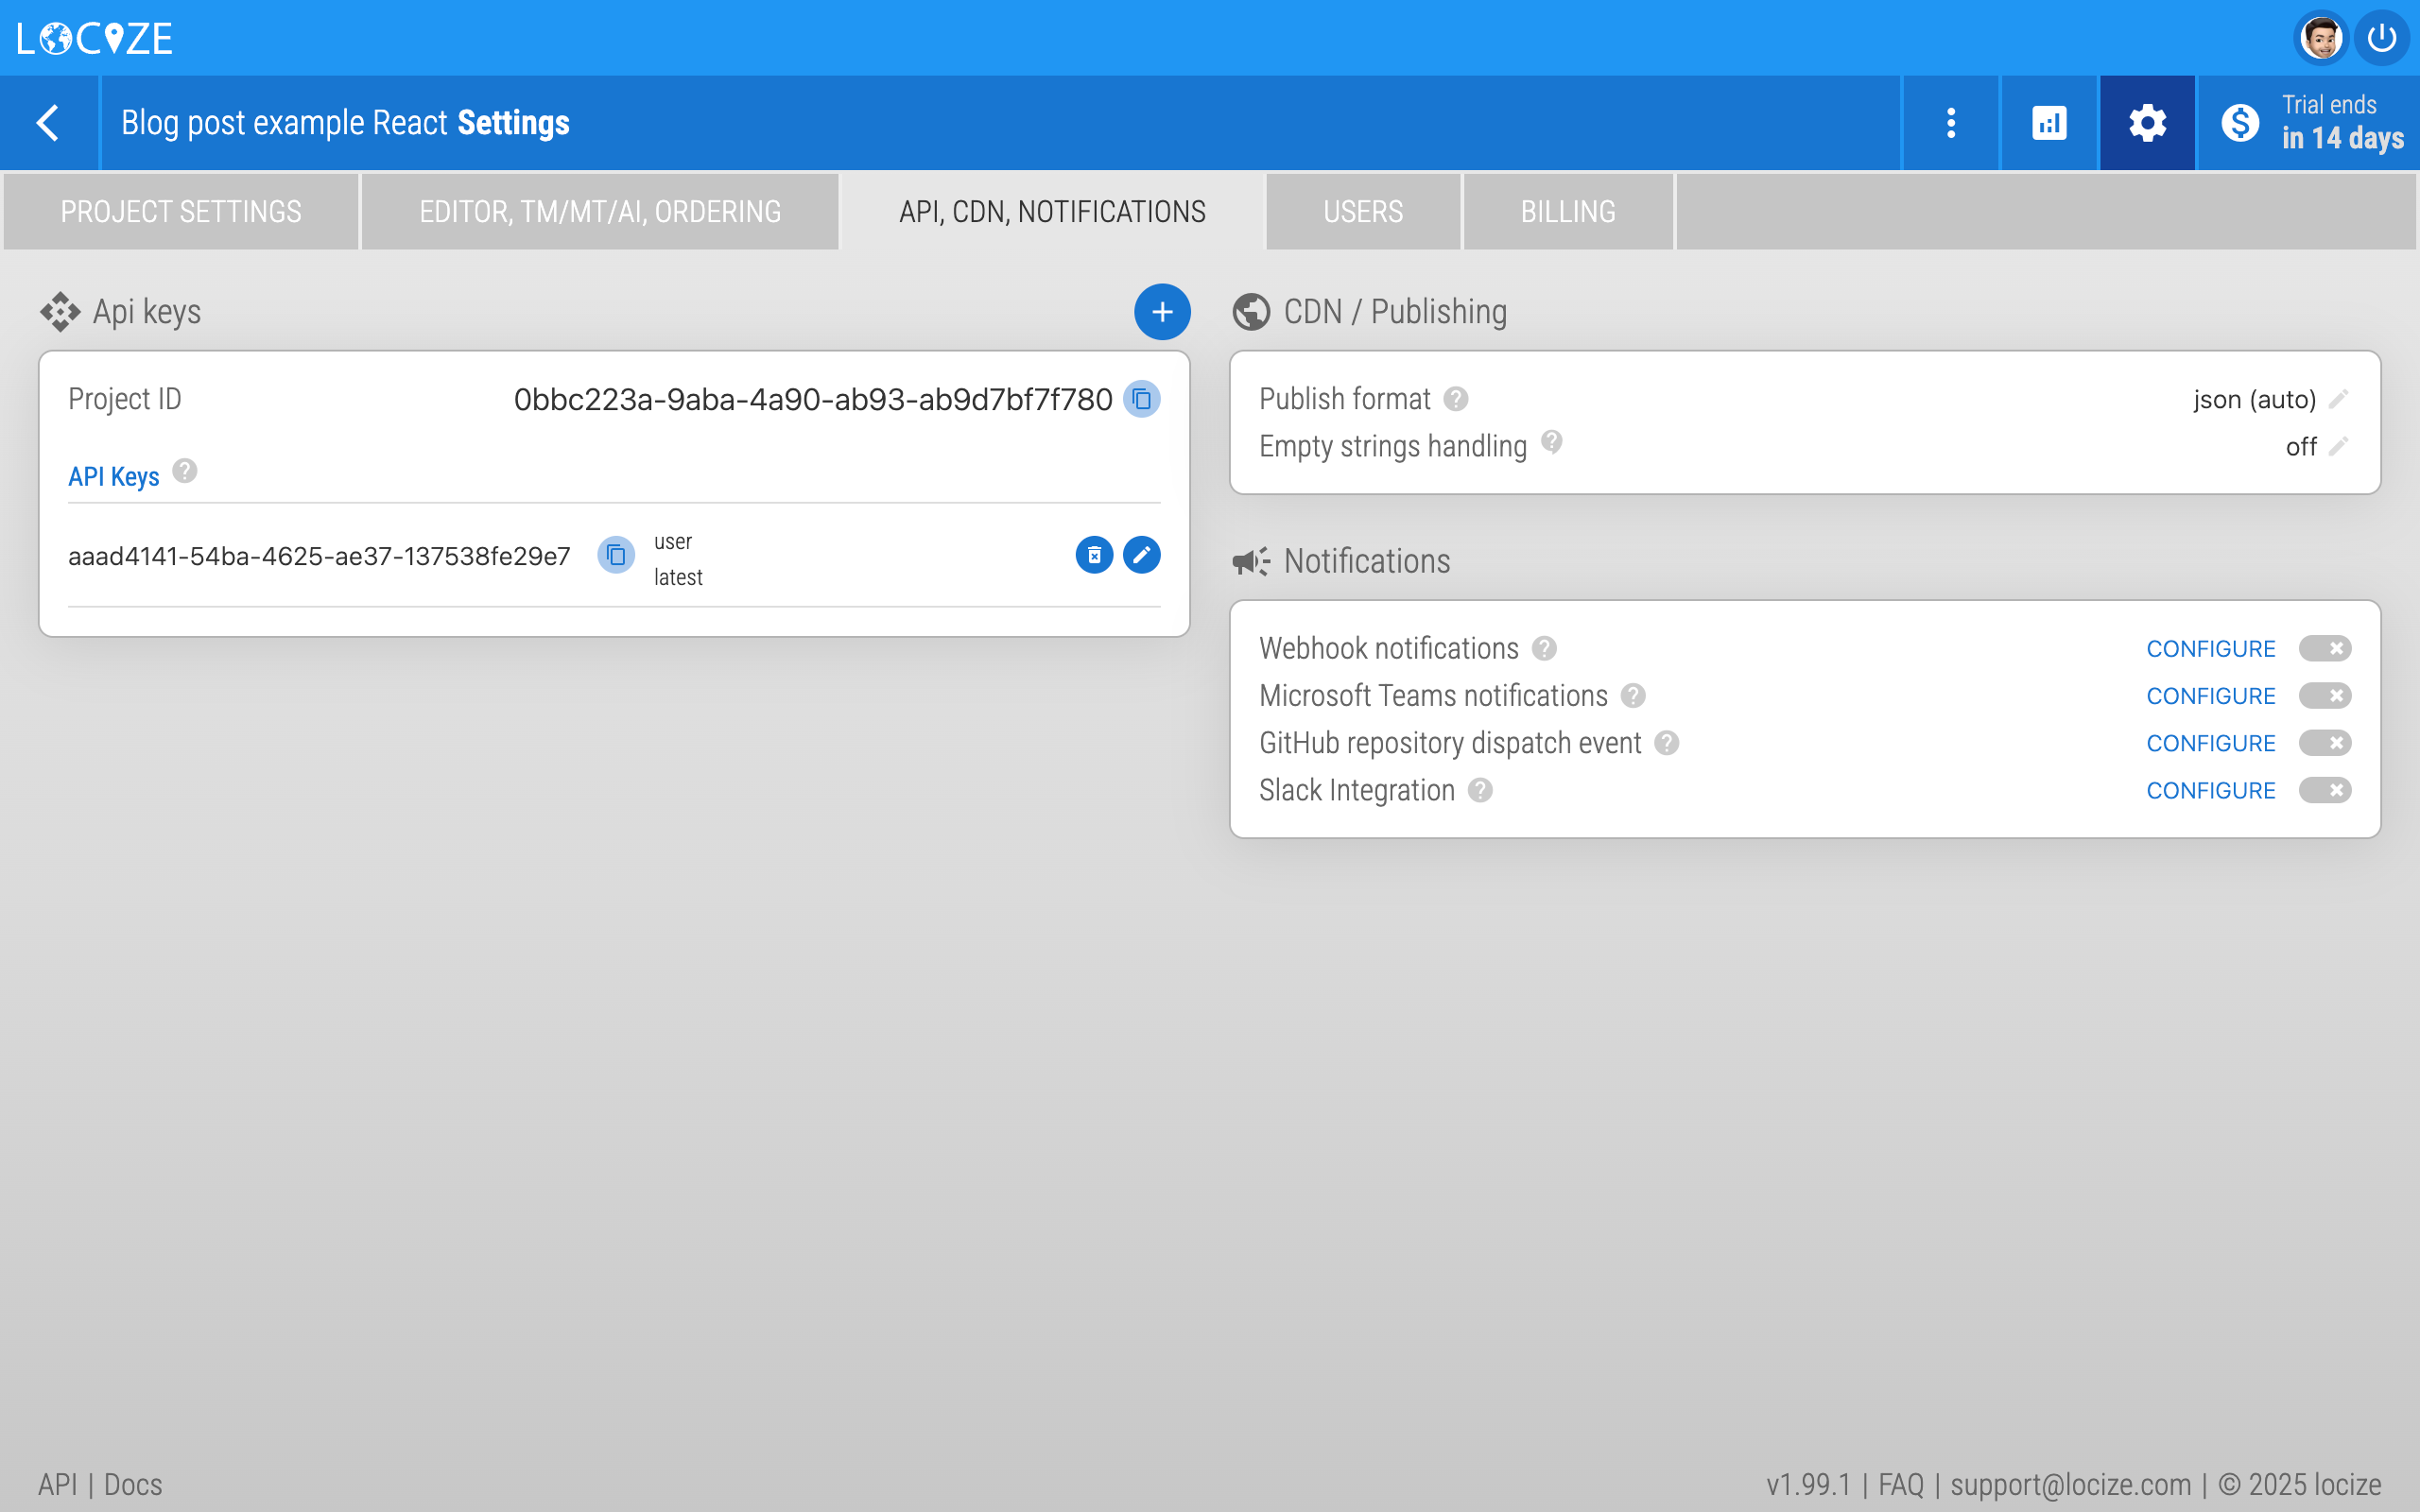
Task: Delete the user latest API key
Action: coord(1094,555)
